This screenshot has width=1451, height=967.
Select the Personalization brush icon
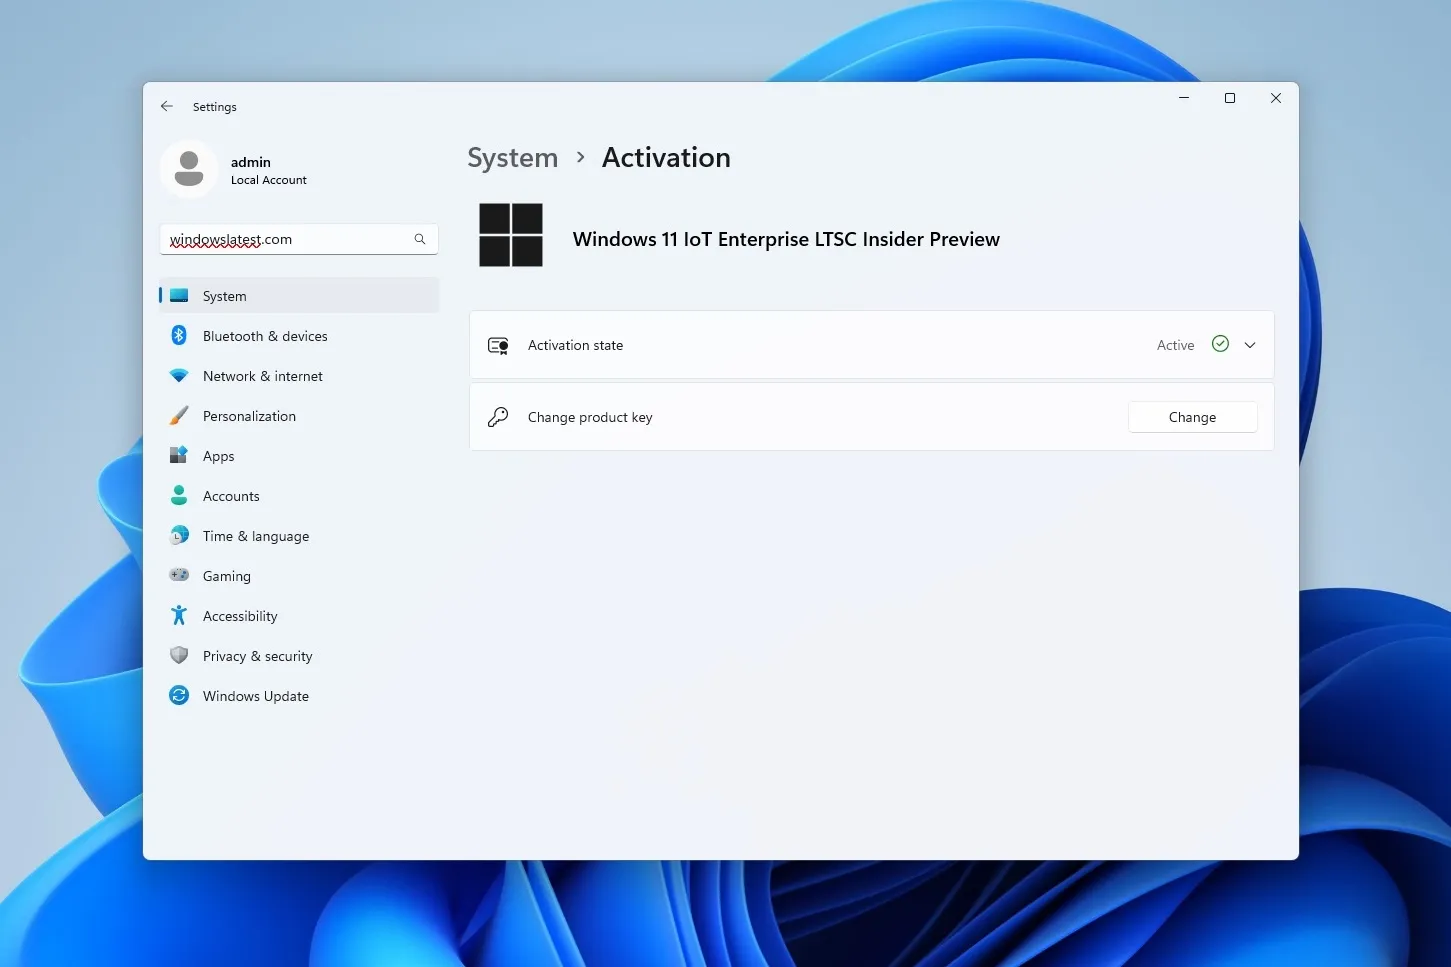[178, 415]
